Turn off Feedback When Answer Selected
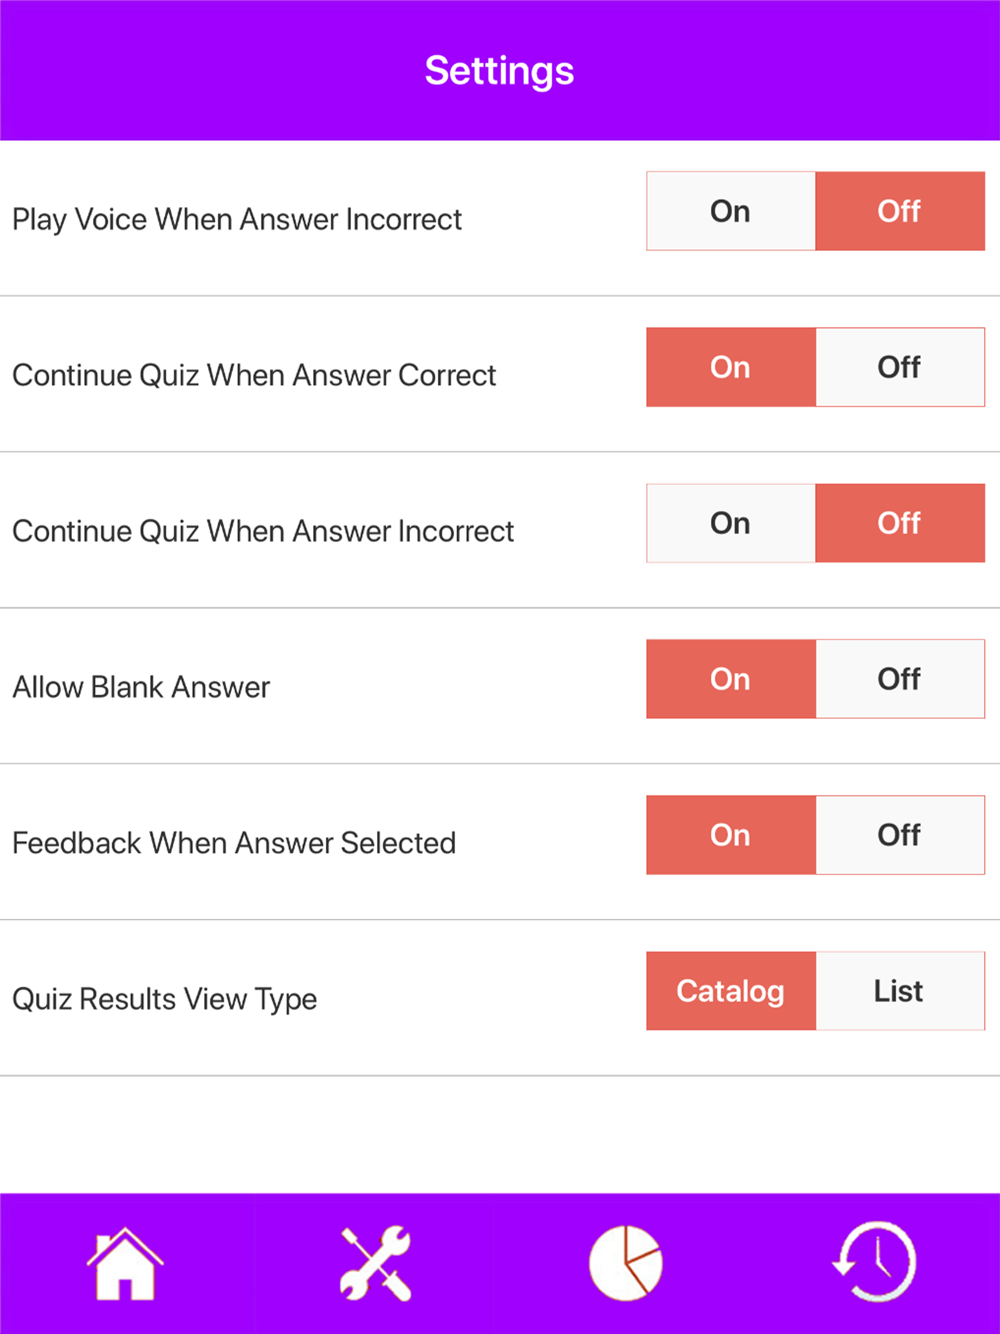 pyautogui.click(x=900, y=835)
